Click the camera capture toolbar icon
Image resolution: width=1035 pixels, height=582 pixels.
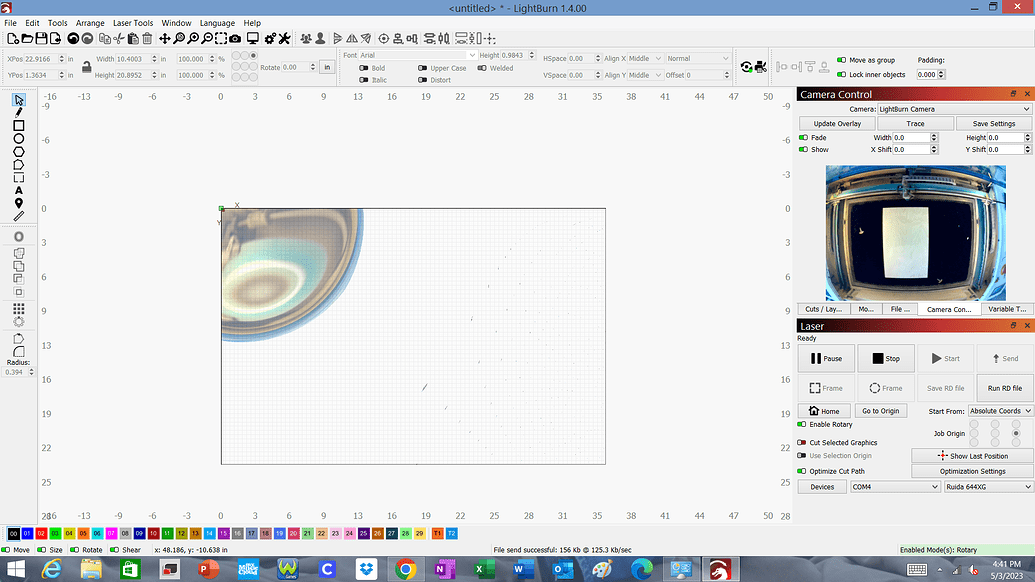(235, 39)
